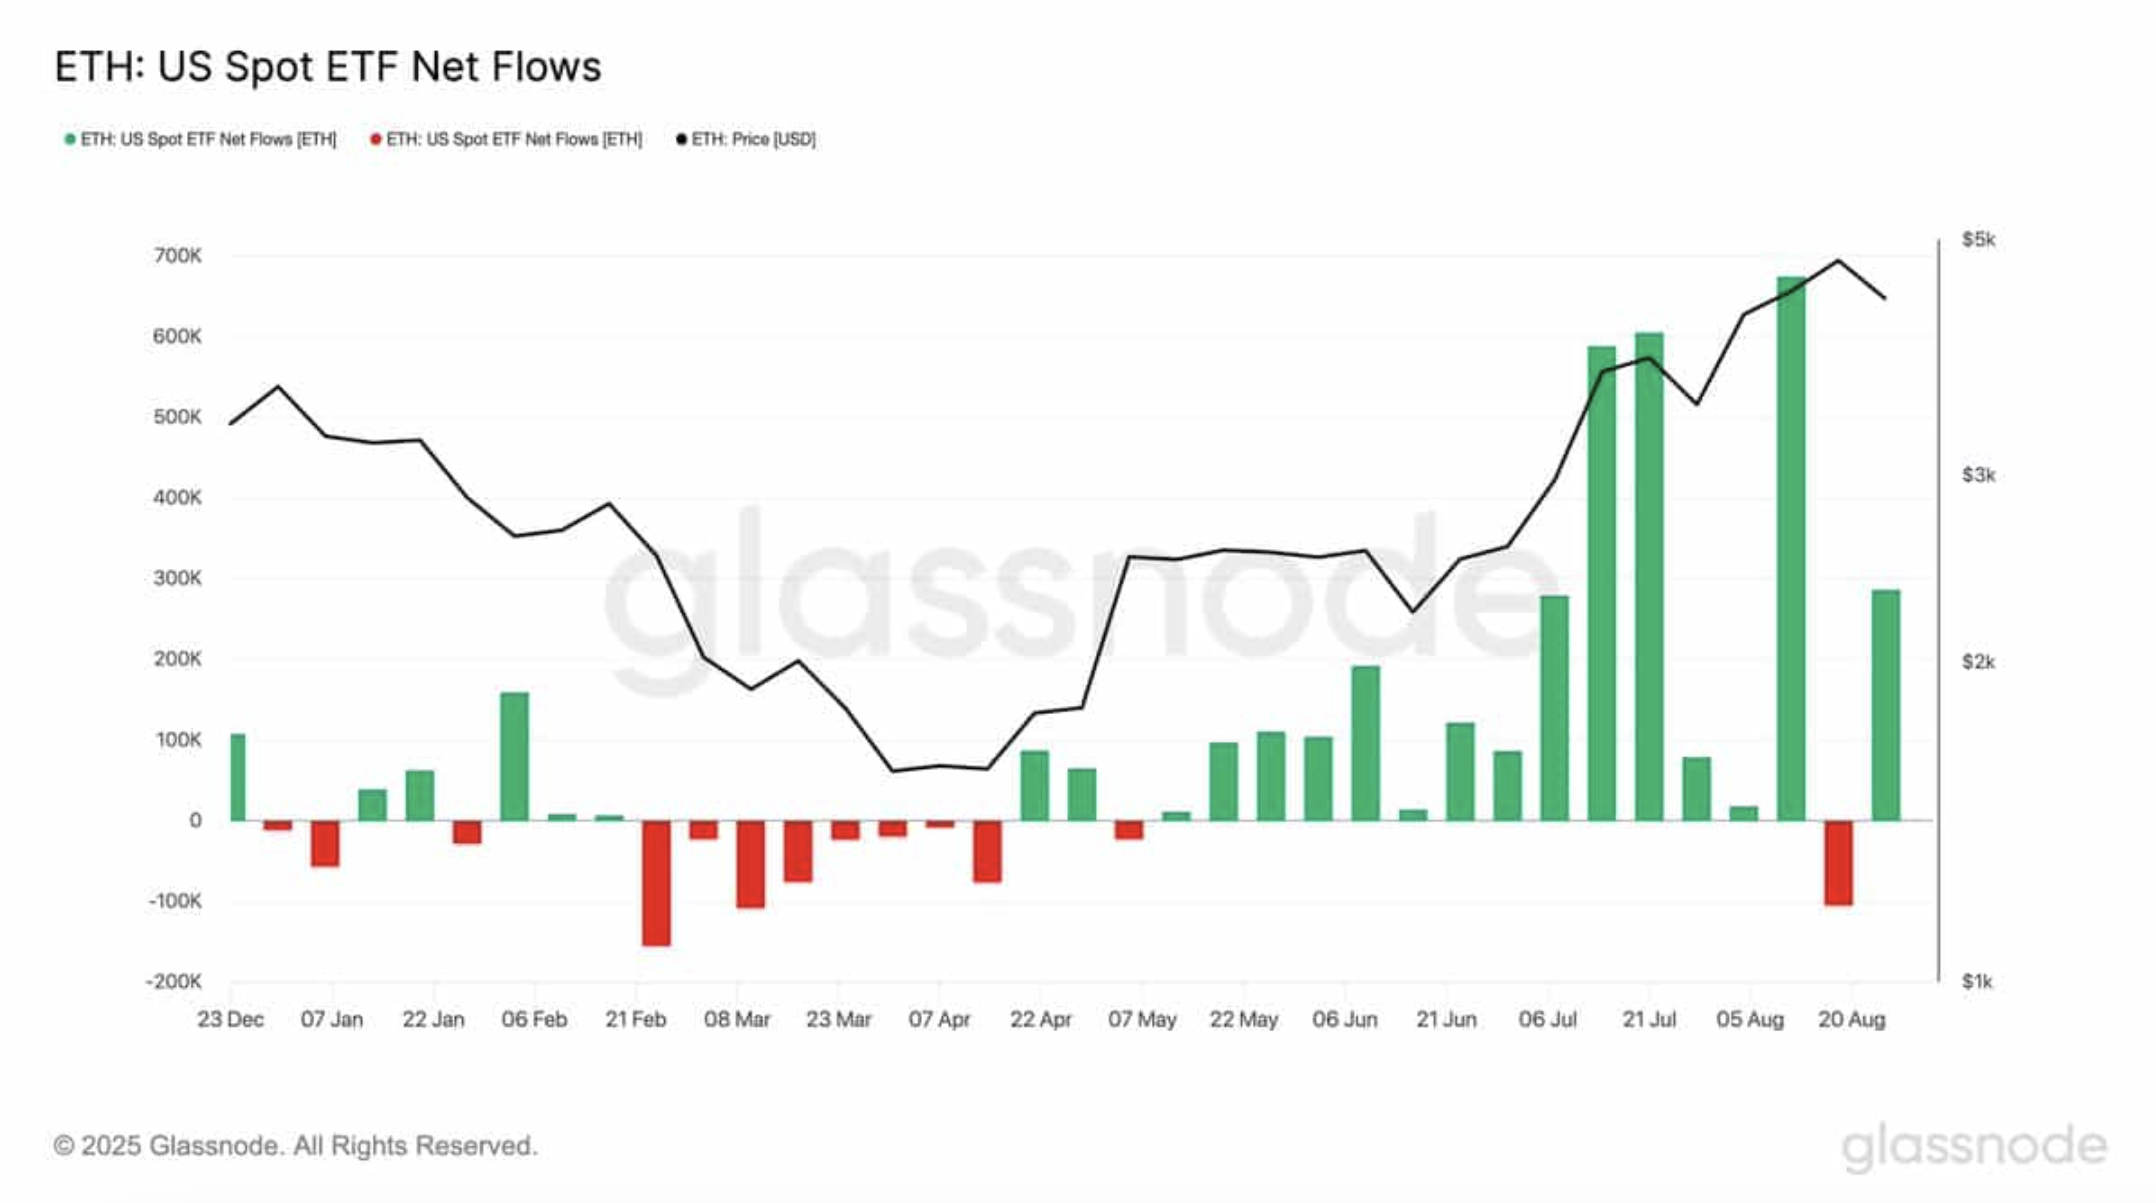This screenshot has height=1203, width=2156.
Task: Click the 06 Feb date label on the x-axis
Action: point(534,1019)
